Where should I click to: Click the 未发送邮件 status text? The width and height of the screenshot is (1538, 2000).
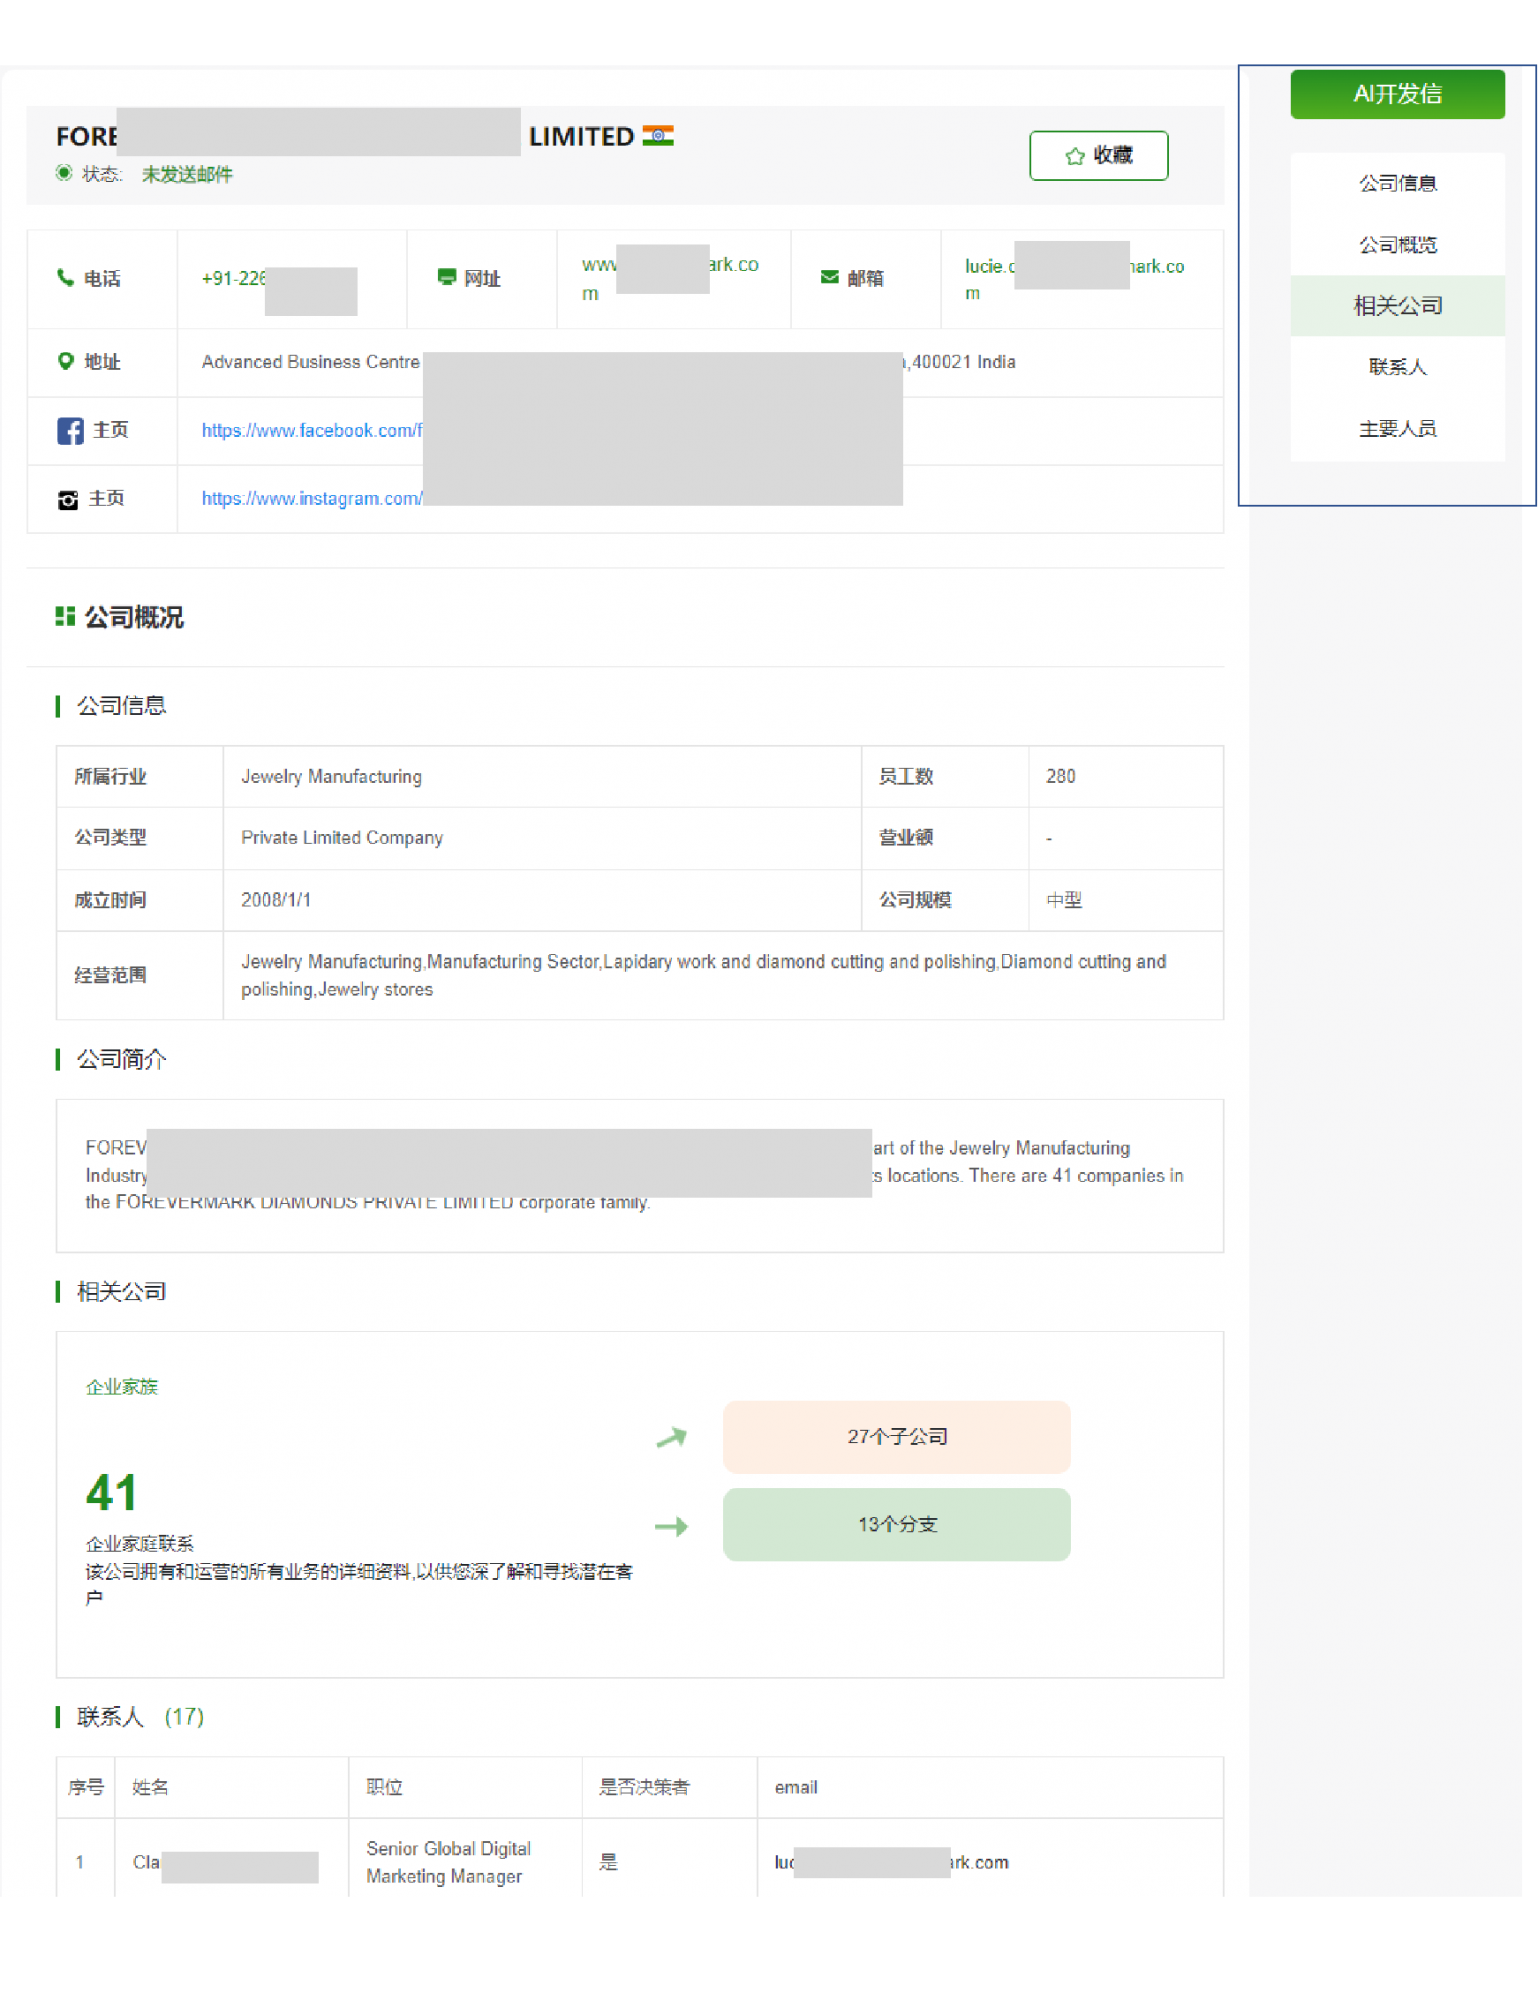[x=187, y=174]
